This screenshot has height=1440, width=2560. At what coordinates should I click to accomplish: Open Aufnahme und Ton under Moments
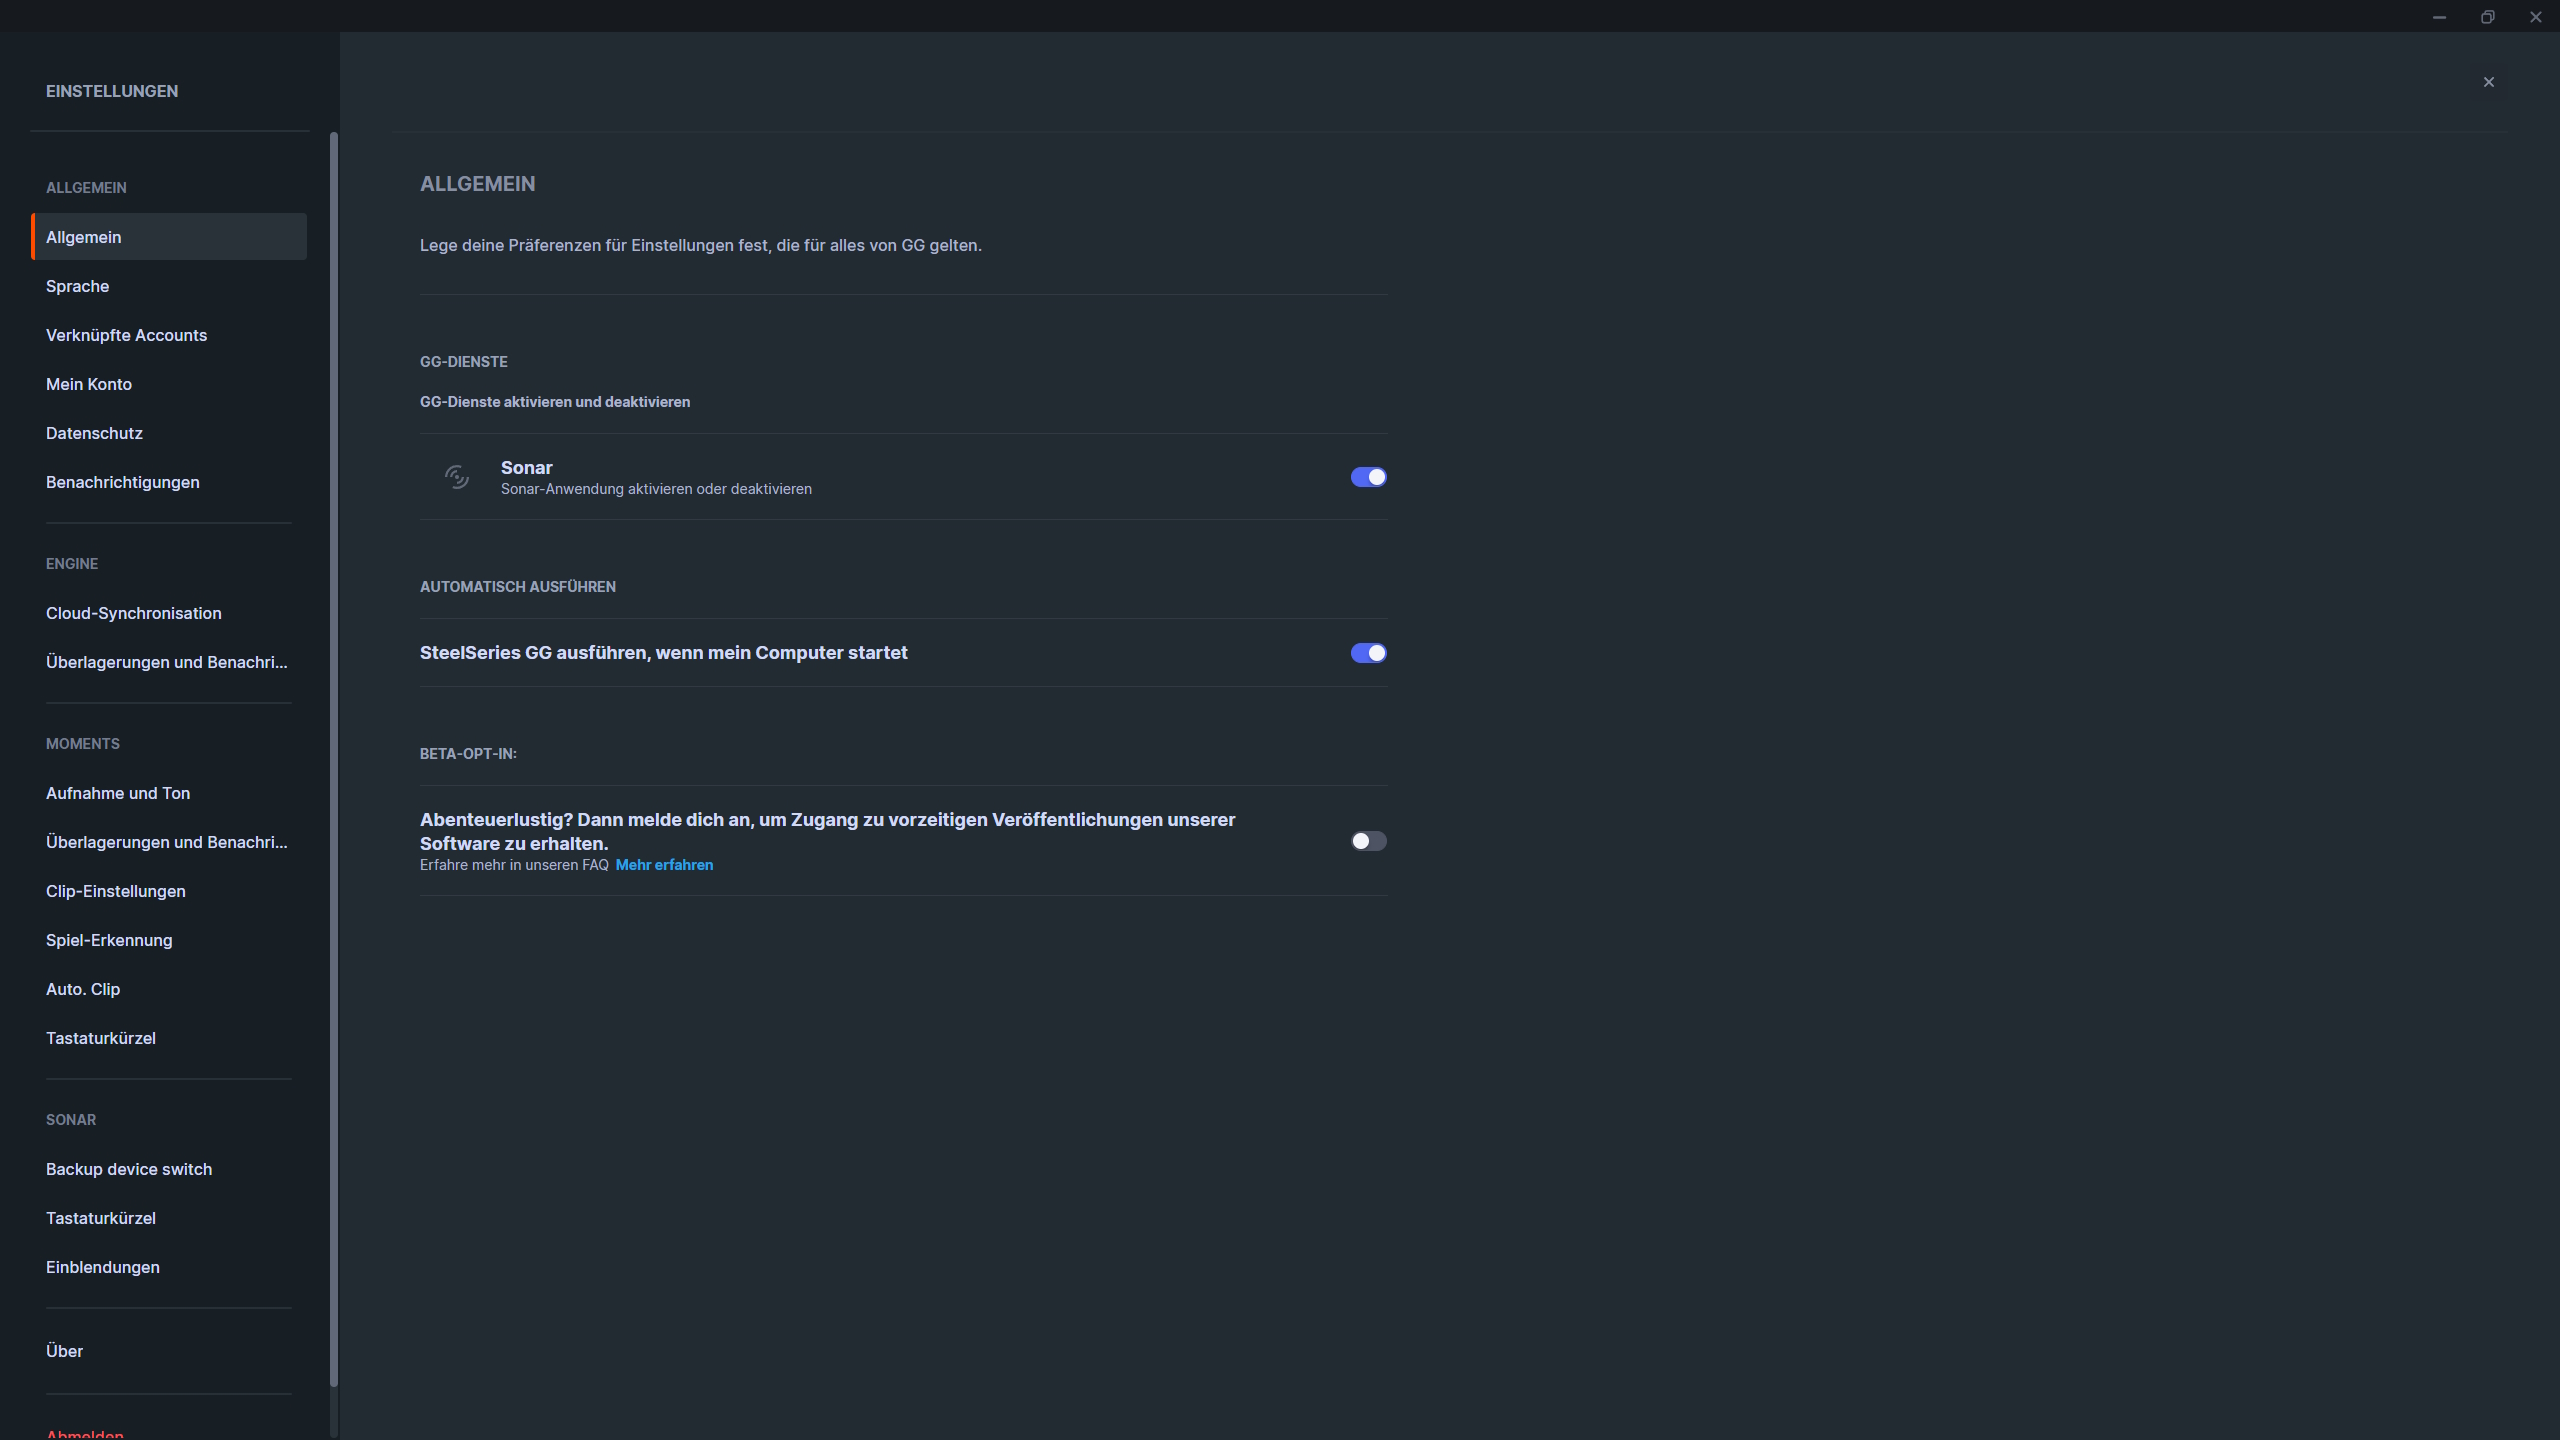(117, 793)
